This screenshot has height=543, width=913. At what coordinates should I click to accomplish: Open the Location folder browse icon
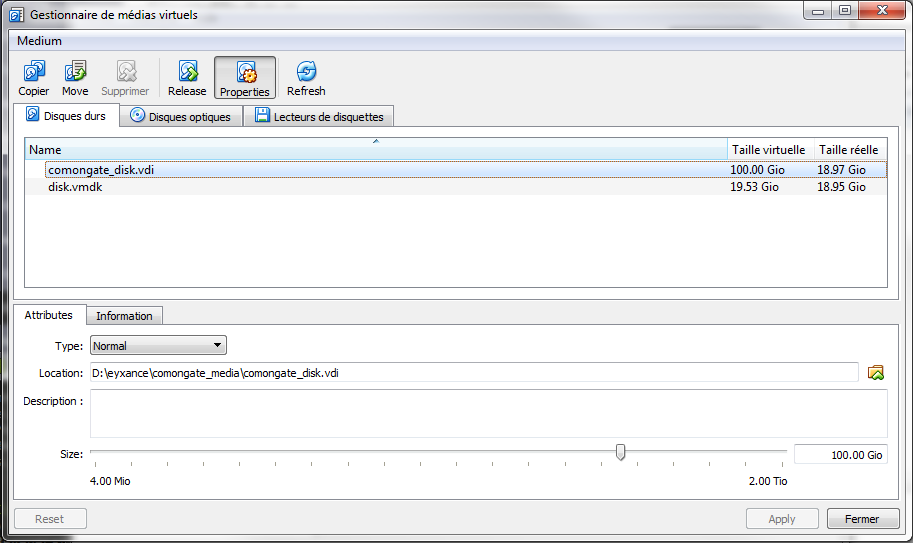(876, 372)
